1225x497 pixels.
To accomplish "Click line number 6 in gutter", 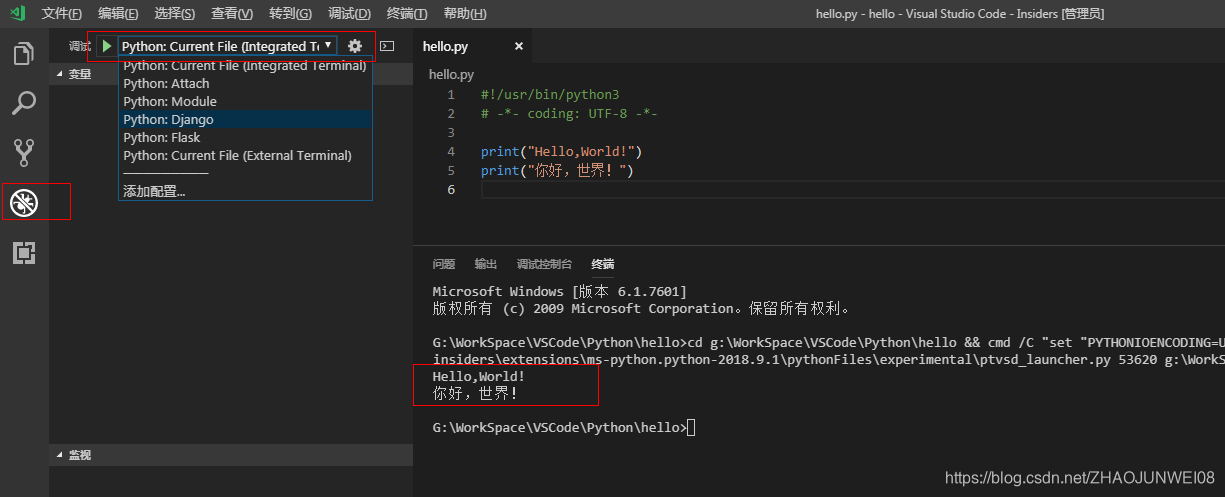I will [x=451, y=190].
